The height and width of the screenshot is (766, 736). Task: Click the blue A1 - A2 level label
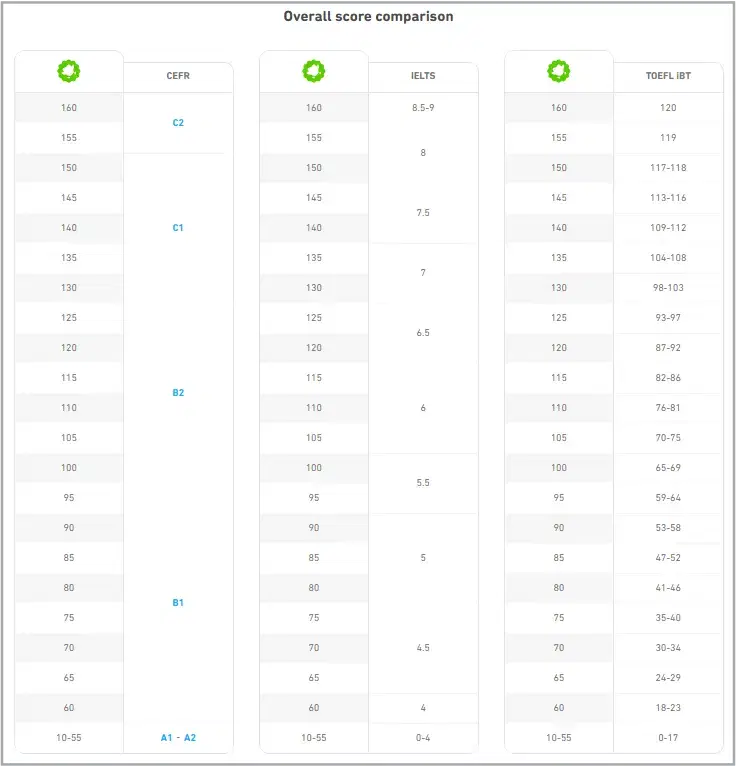[x=178, y=738]
